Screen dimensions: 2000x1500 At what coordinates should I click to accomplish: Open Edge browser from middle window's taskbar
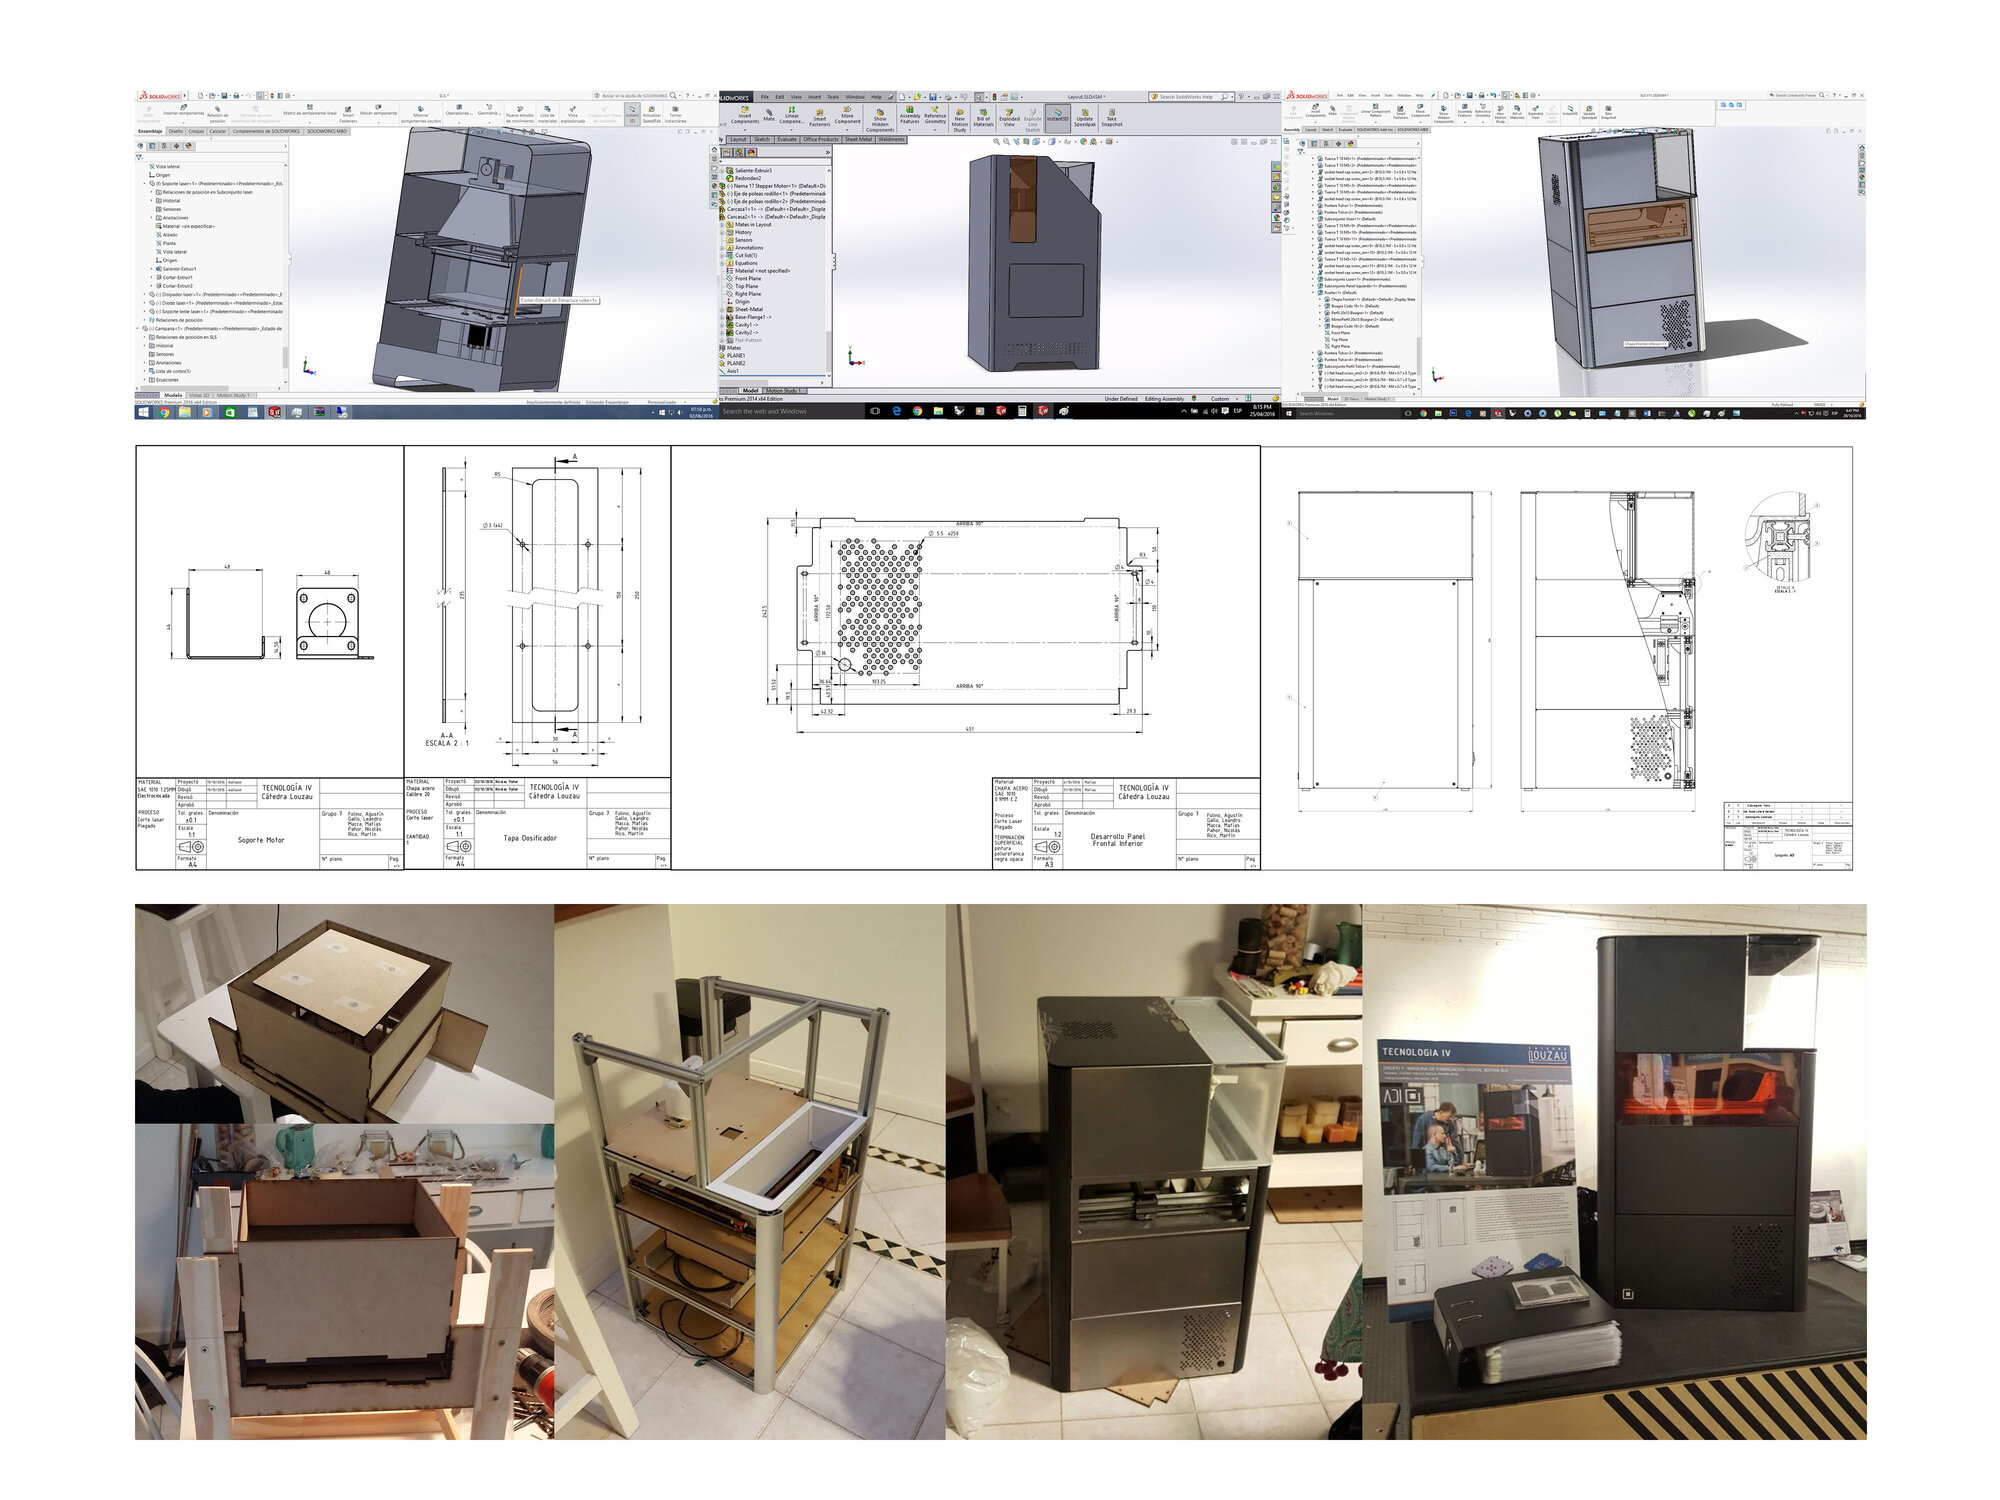pos(896,411)
